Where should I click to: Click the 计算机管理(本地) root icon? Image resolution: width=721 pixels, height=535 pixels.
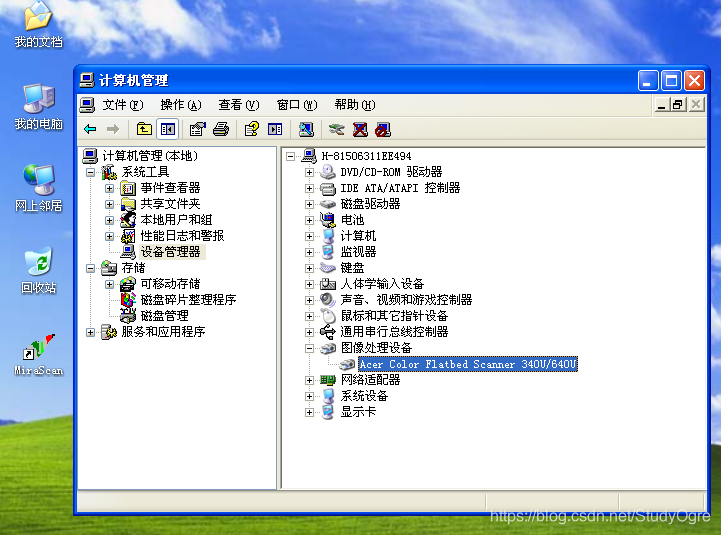[90, 156]
